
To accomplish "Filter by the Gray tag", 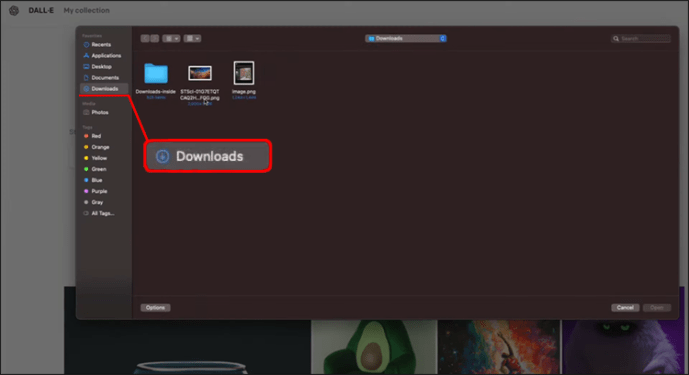I will 94,202.
